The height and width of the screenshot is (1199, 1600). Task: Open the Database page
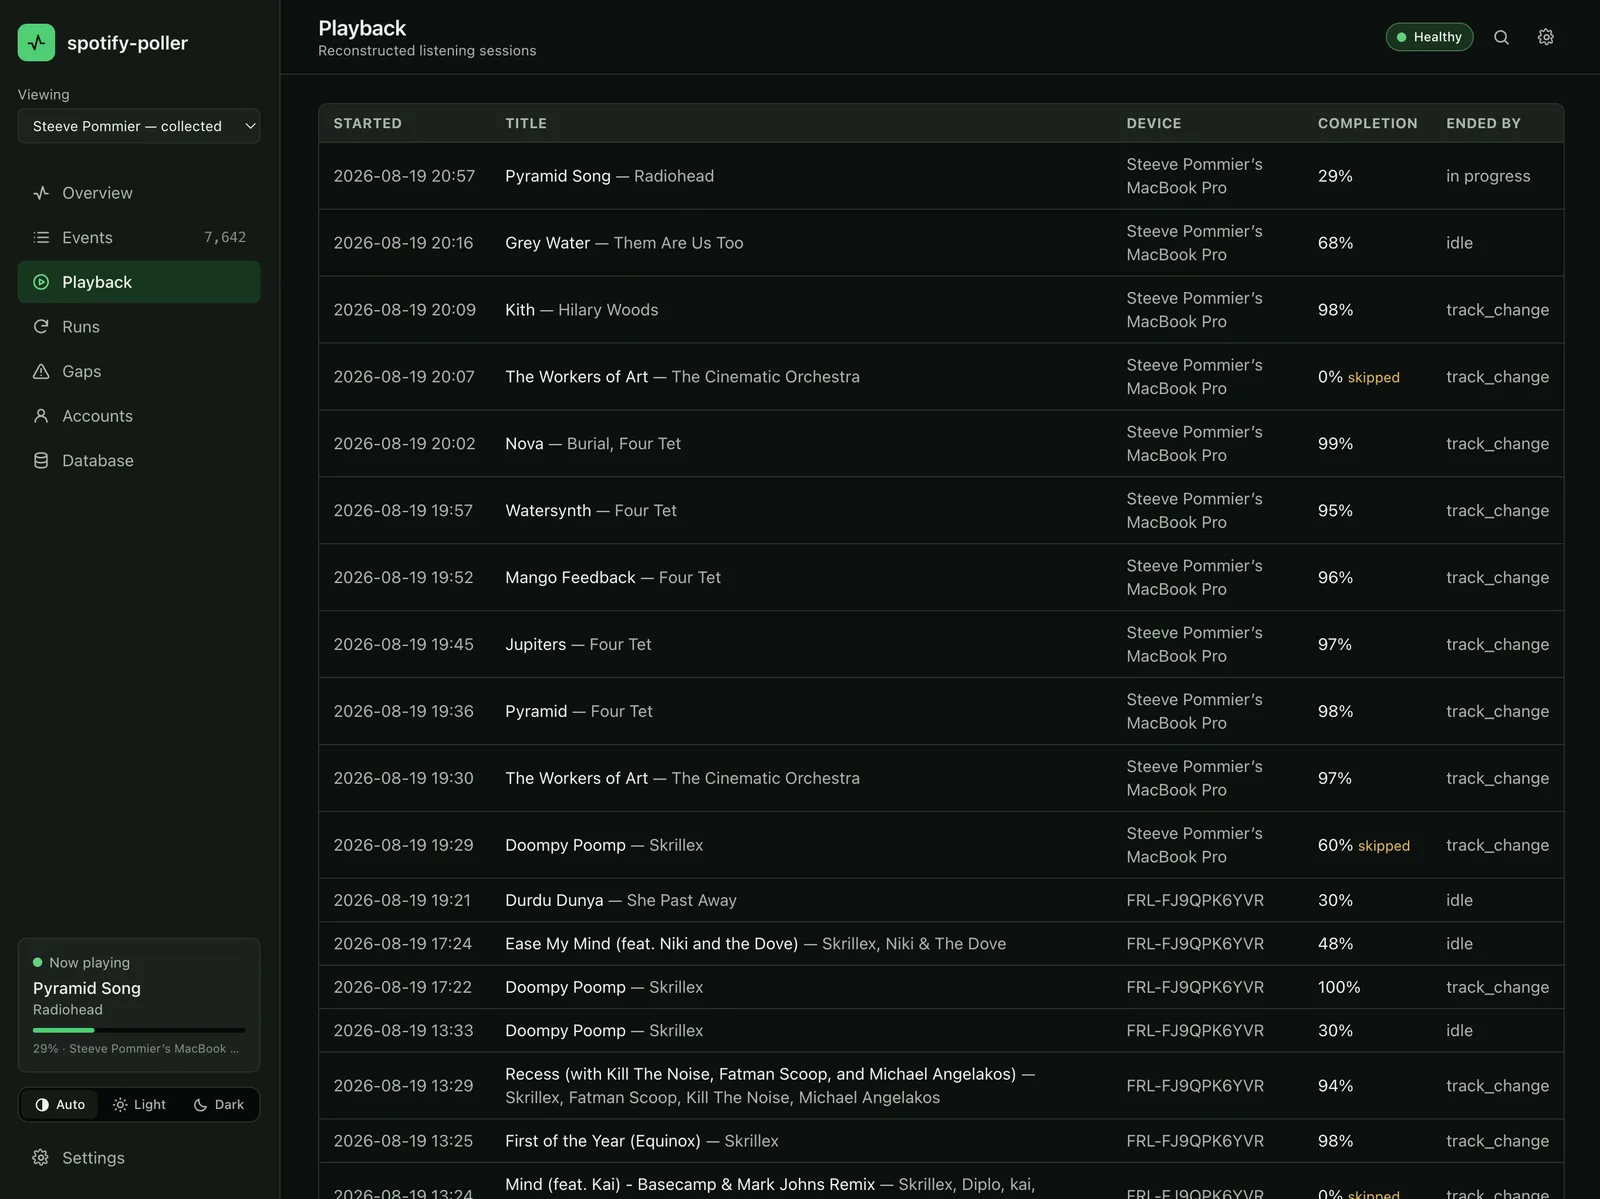139,461
